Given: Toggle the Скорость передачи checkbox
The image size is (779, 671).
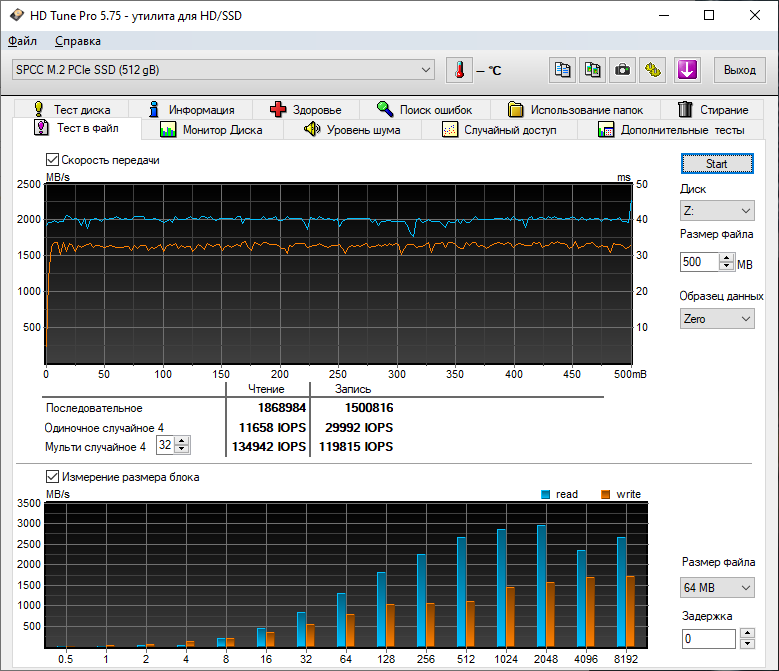Looking at the screenshot, I should pyautogui.click(x=53, y=160).
